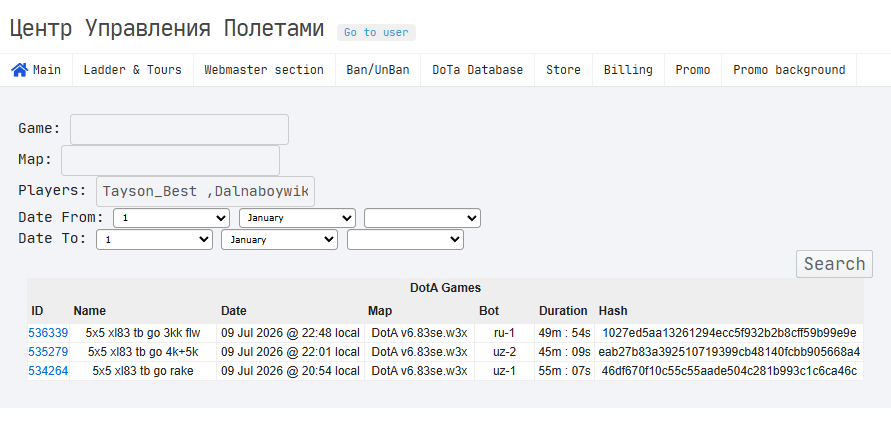Viewport: 891px width, 448px height.
Task: Open game ID 534264
Action: (48, 371)
